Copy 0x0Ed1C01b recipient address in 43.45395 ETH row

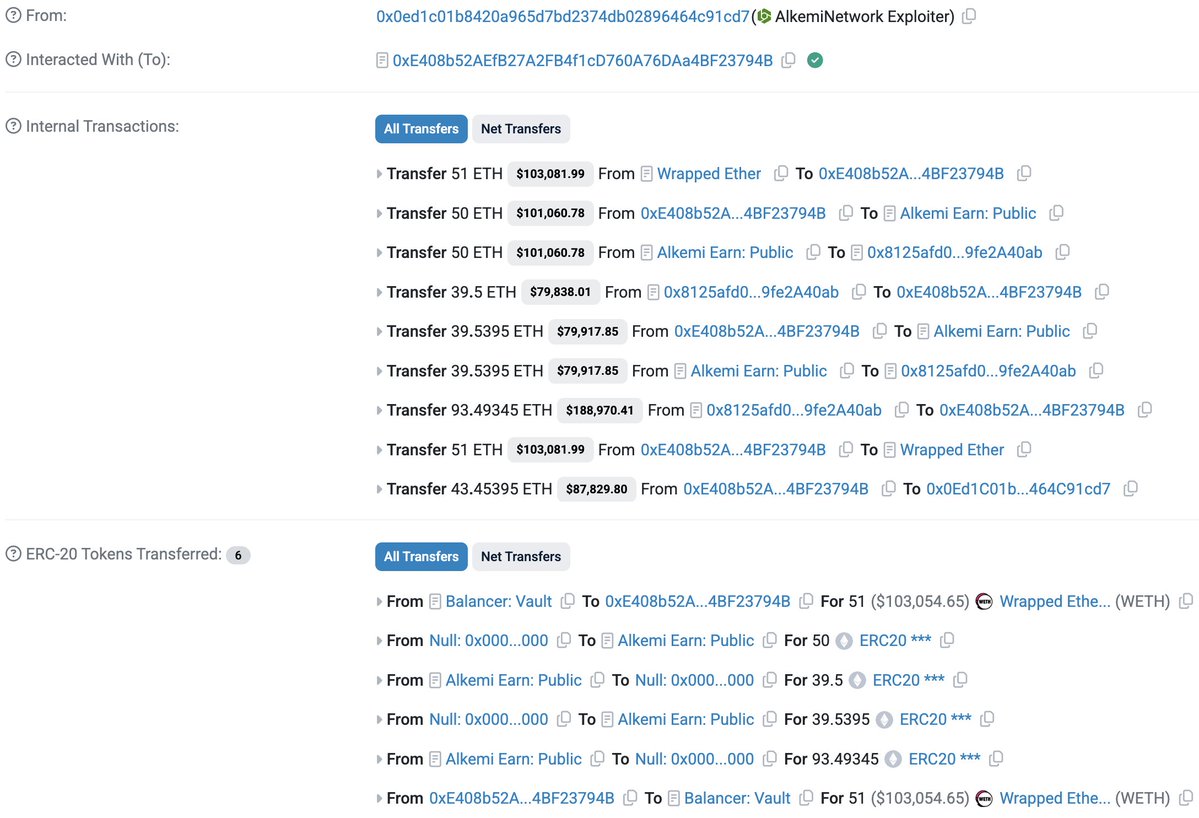click(1130, 489)
